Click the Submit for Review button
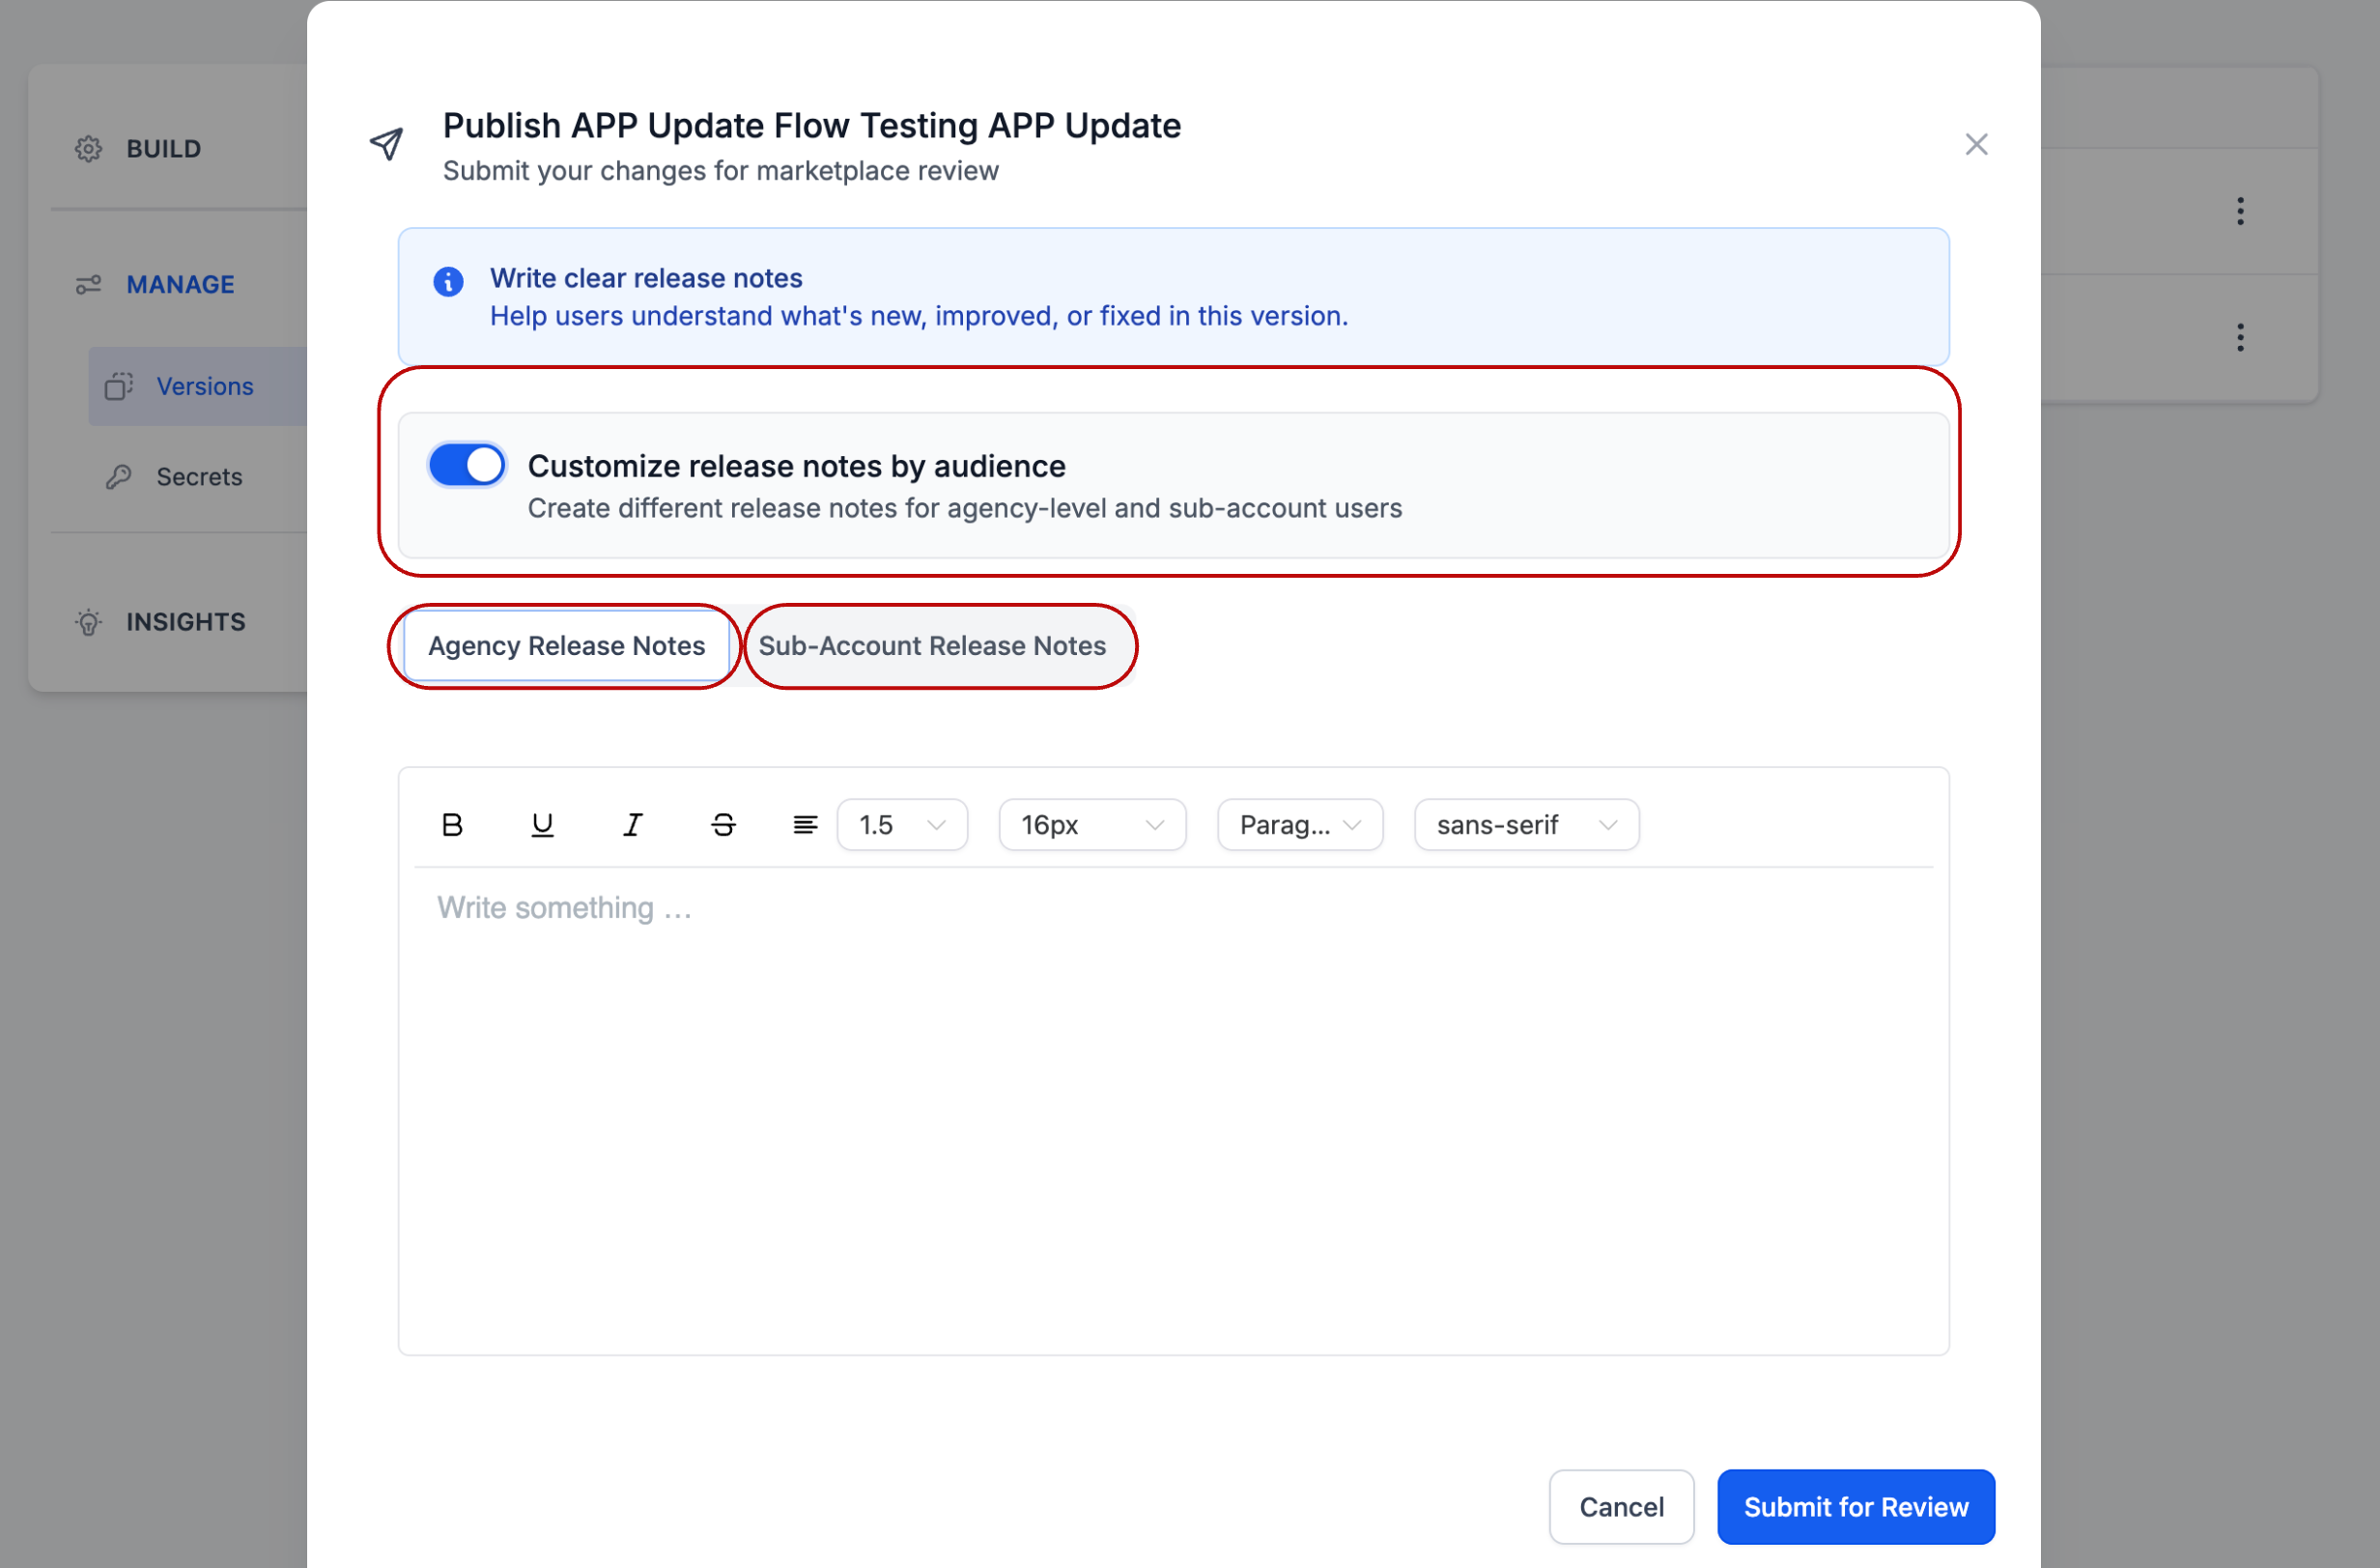This screenshot has height=1568, width=2380. tap(1855, 1507)
